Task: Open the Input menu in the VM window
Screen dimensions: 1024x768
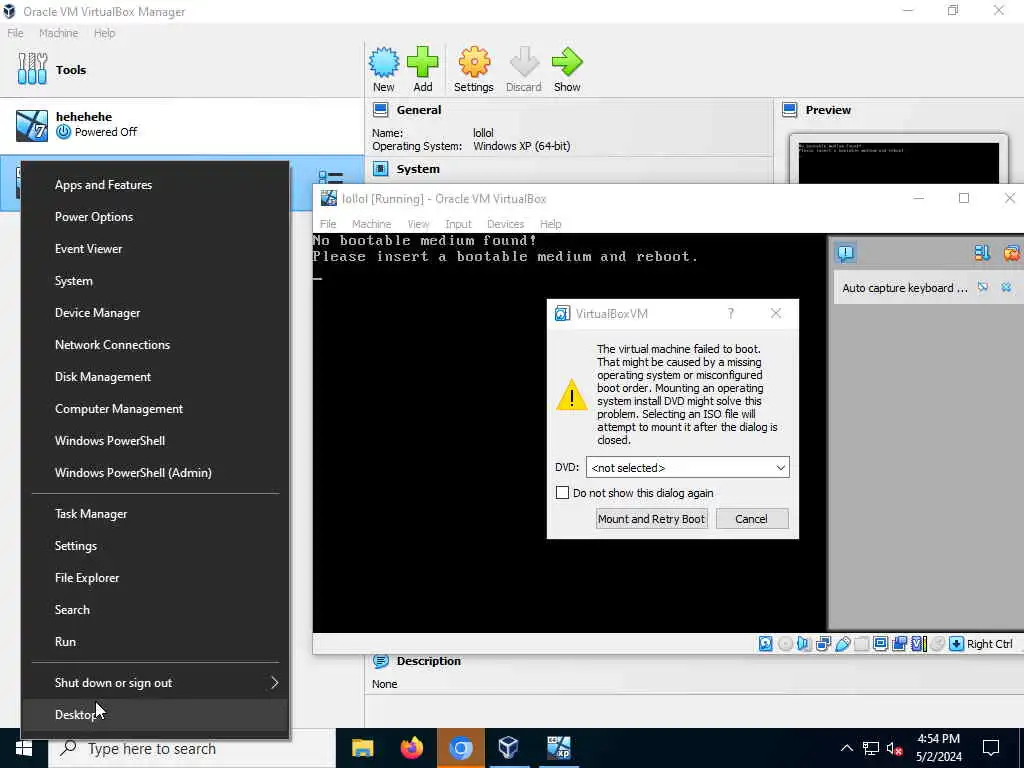Action: (458, 224)
